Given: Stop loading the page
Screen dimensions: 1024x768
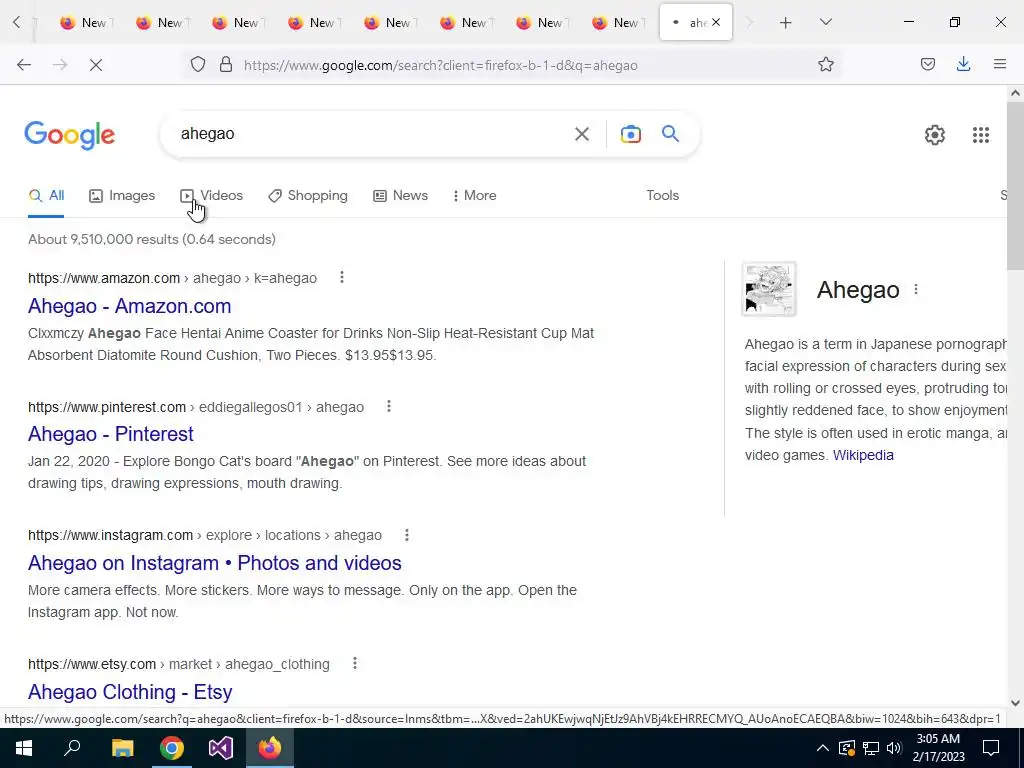Looking at the screenshot, I should coord(95,65).
